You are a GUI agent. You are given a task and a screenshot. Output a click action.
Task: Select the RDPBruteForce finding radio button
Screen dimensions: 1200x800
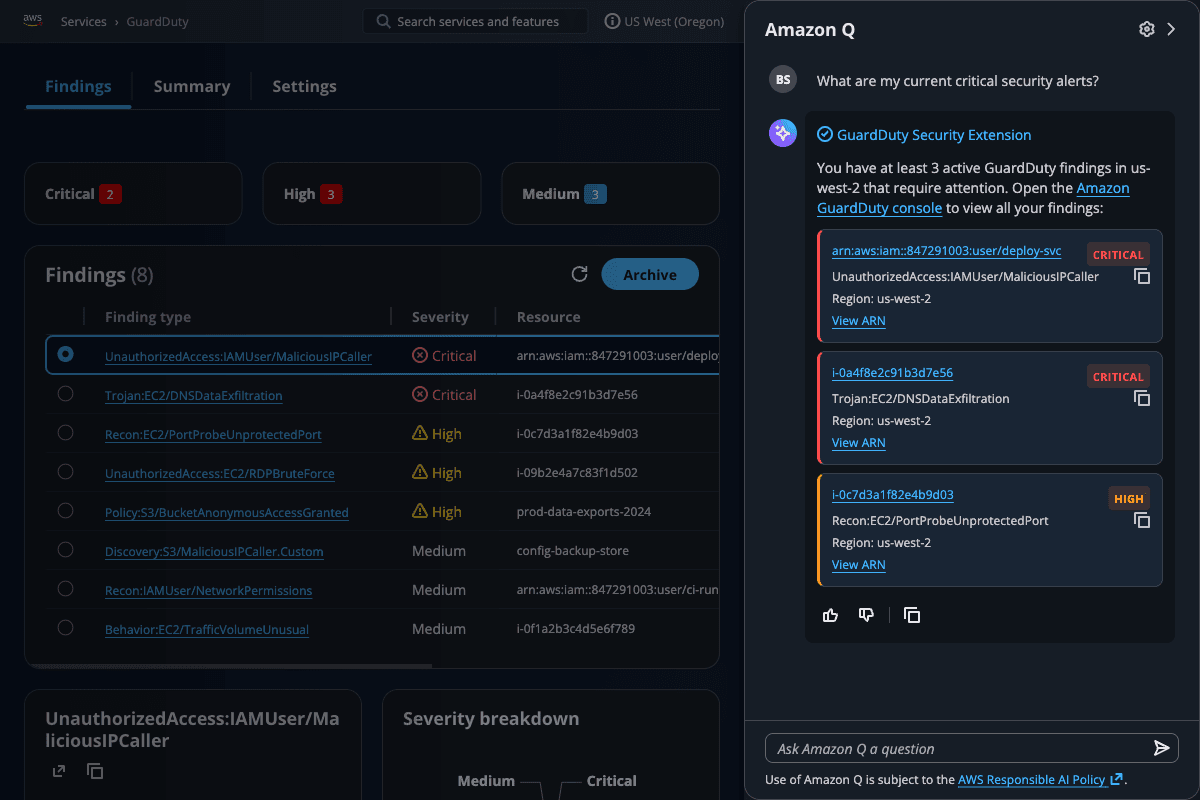click(65, 472)
